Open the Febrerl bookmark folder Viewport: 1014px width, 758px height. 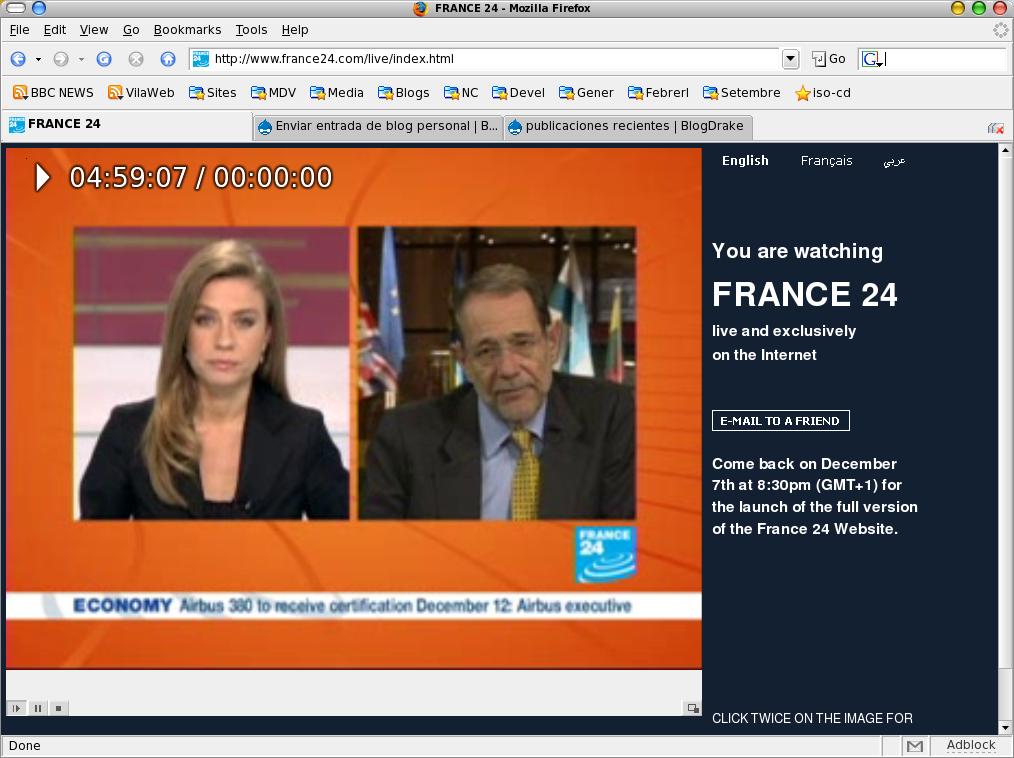click(658, 92)
